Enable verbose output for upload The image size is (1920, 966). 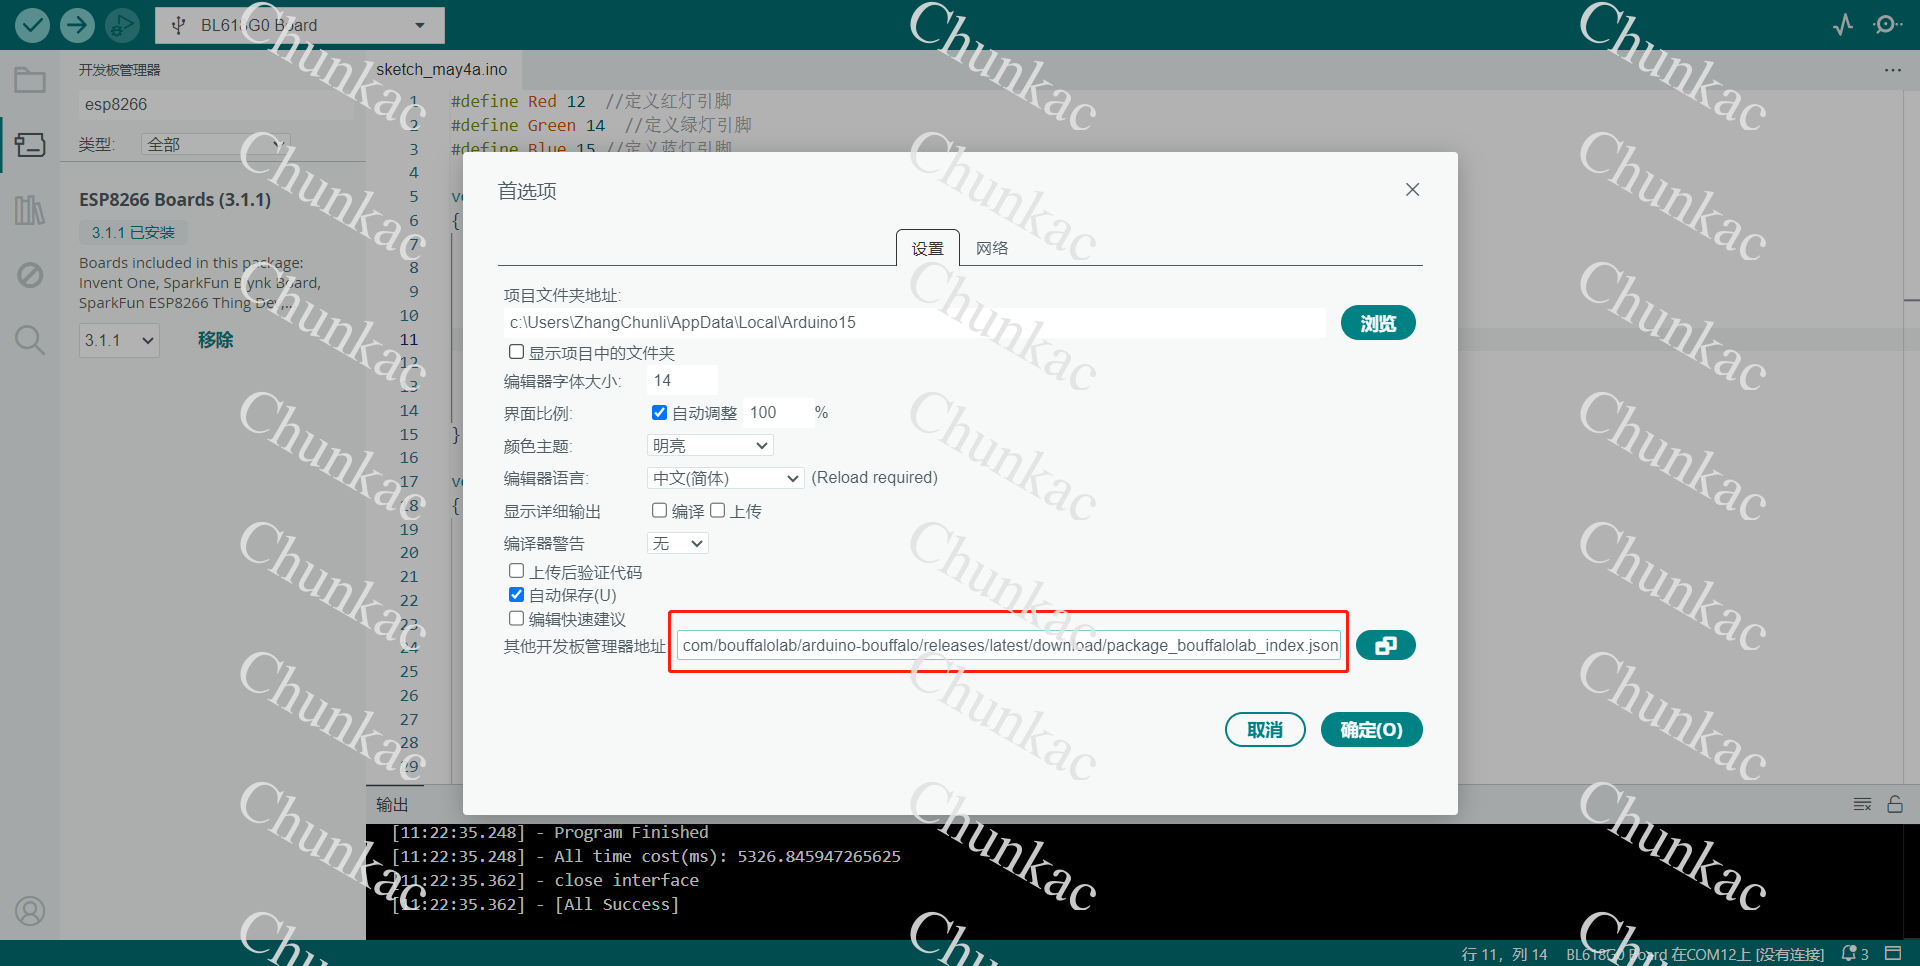pos(717,510)
